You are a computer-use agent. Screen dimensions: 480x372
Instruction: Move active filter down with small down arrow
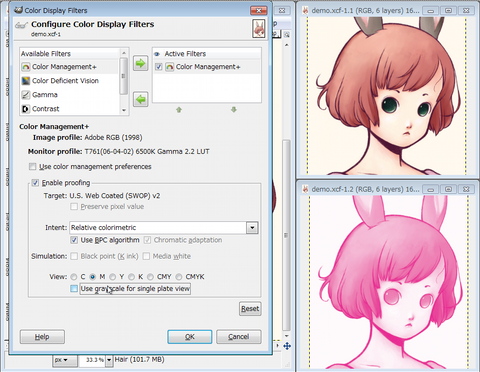234,109
